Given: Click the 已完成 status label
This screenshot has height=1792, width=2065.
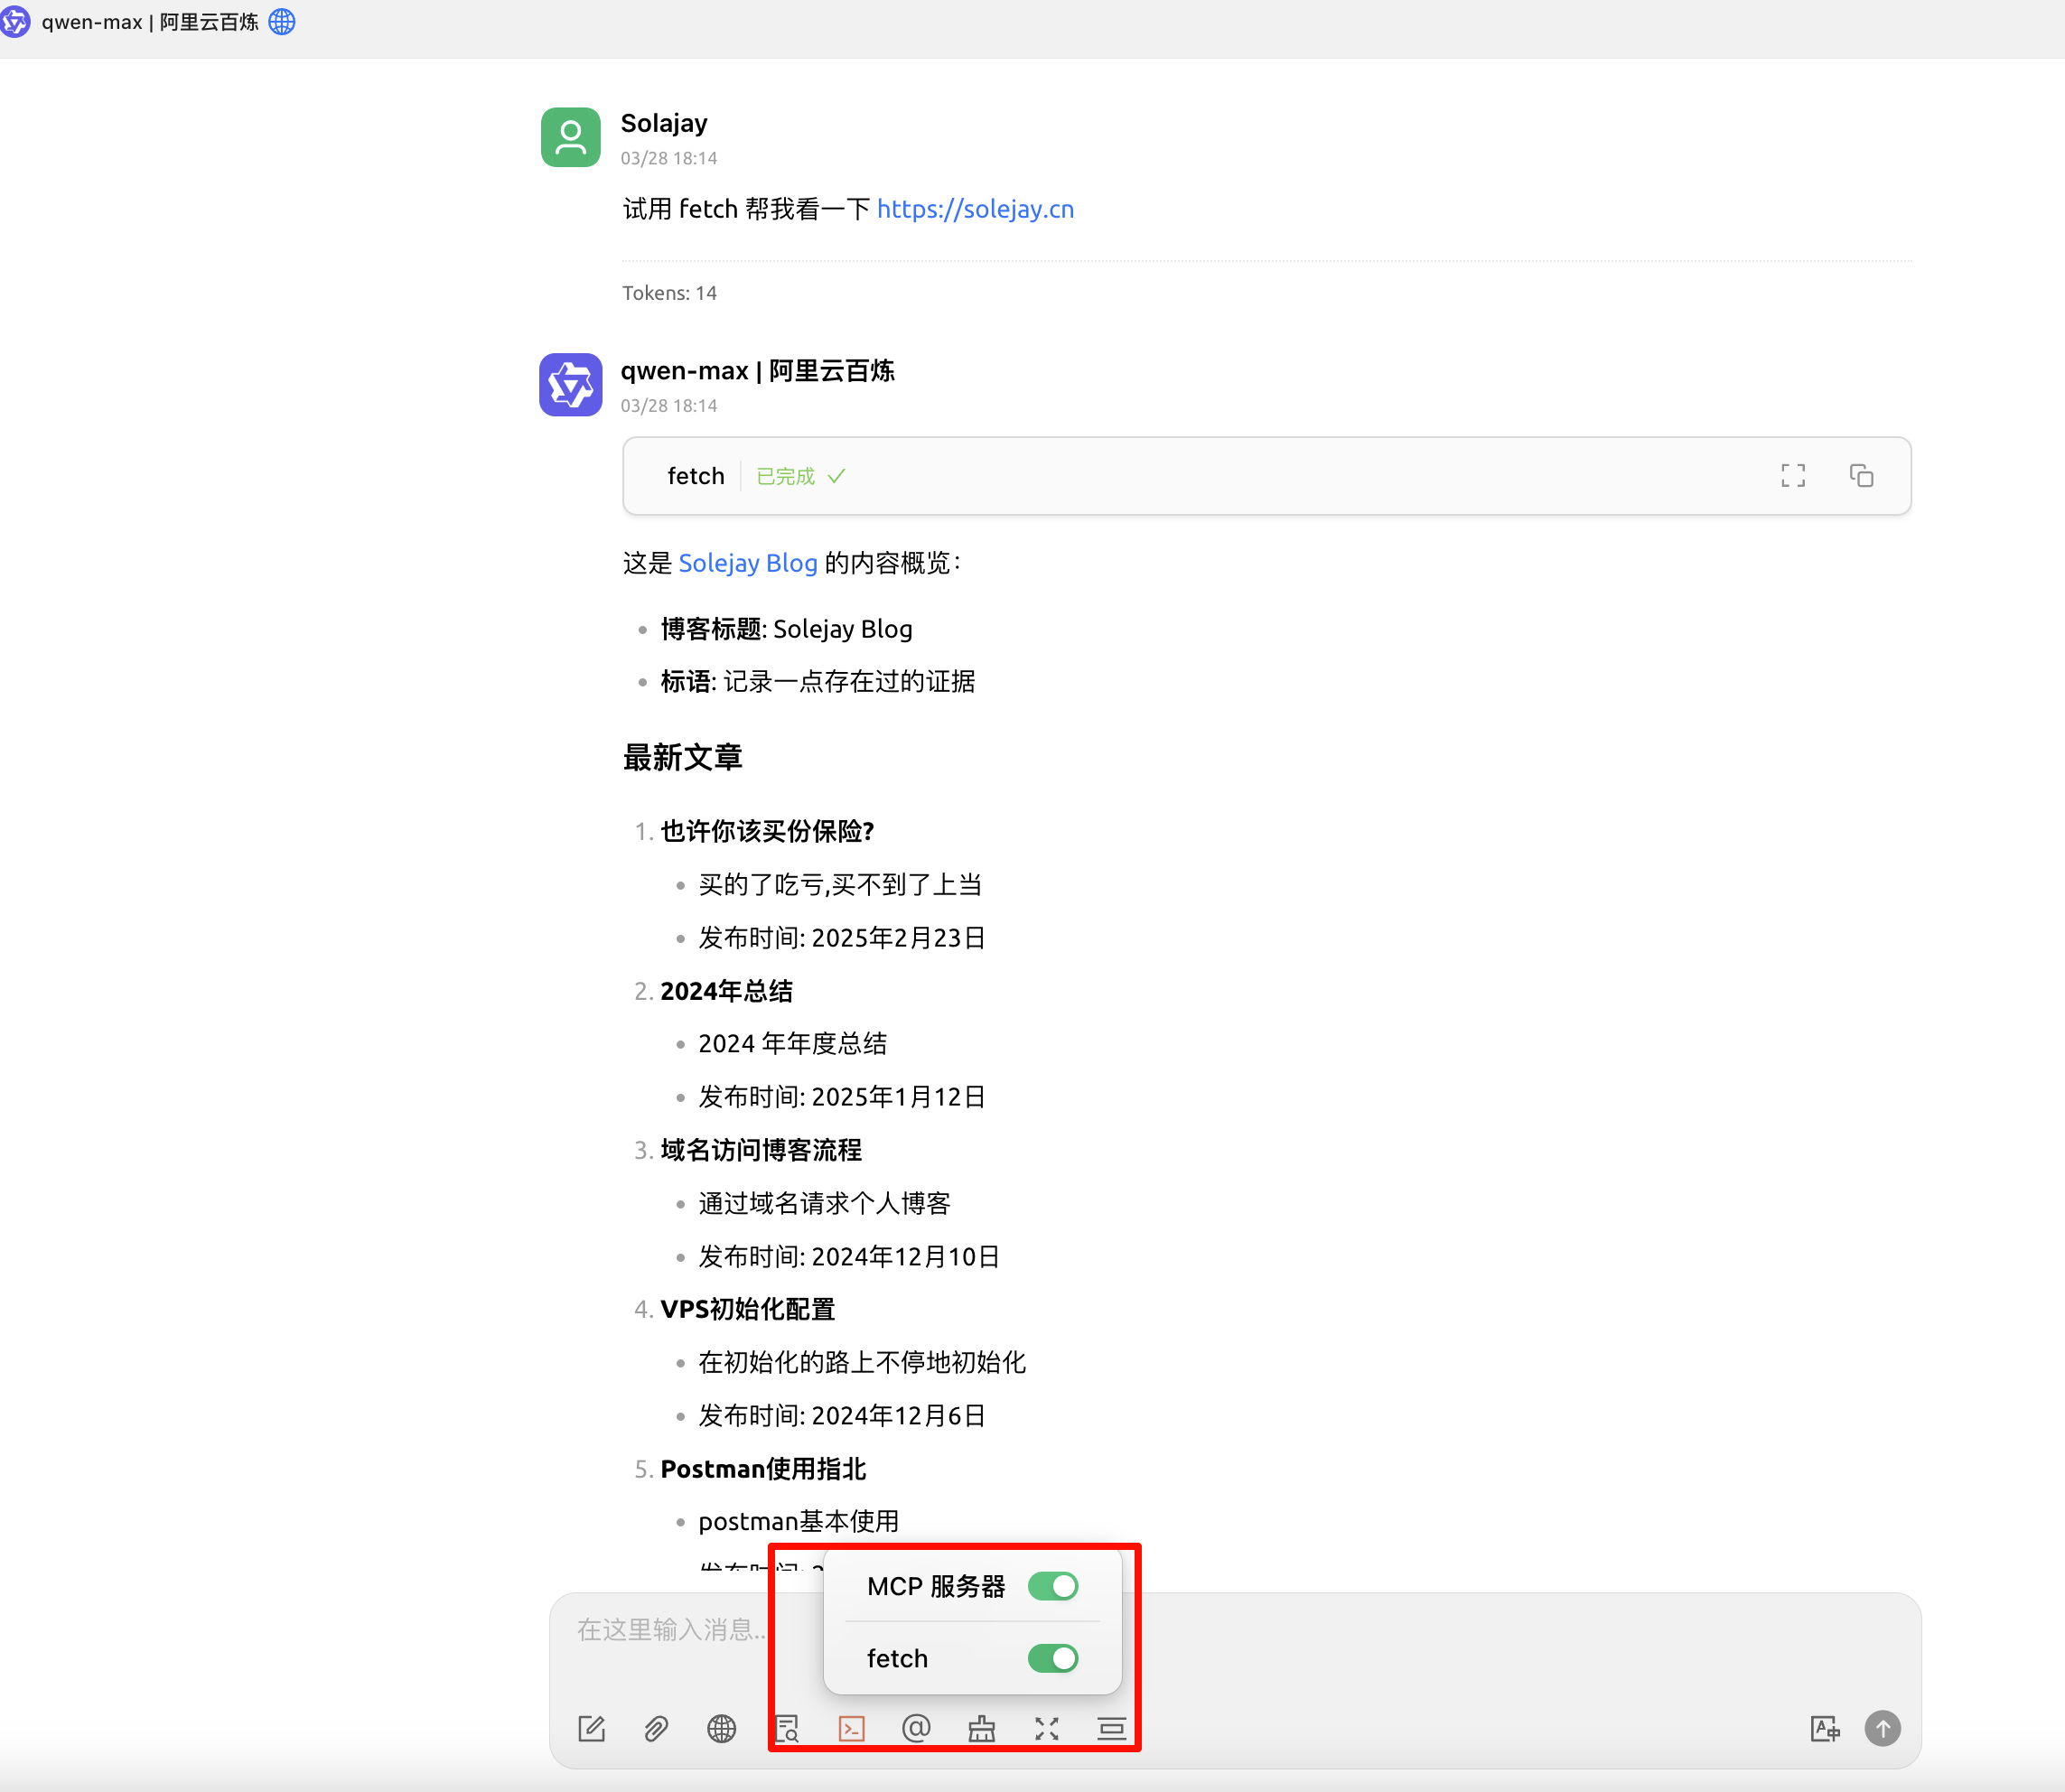Looking at the screenshot, I should (786, 476).
